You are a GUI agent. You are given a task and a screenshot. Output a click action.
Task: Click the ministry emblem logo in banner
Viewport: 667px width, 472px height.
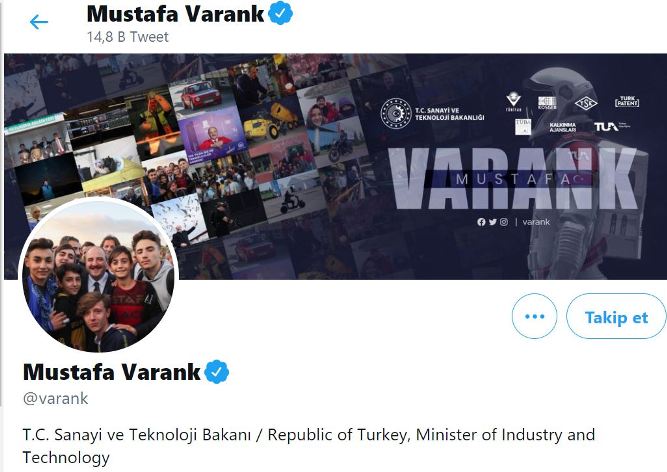tap(396, 113)
